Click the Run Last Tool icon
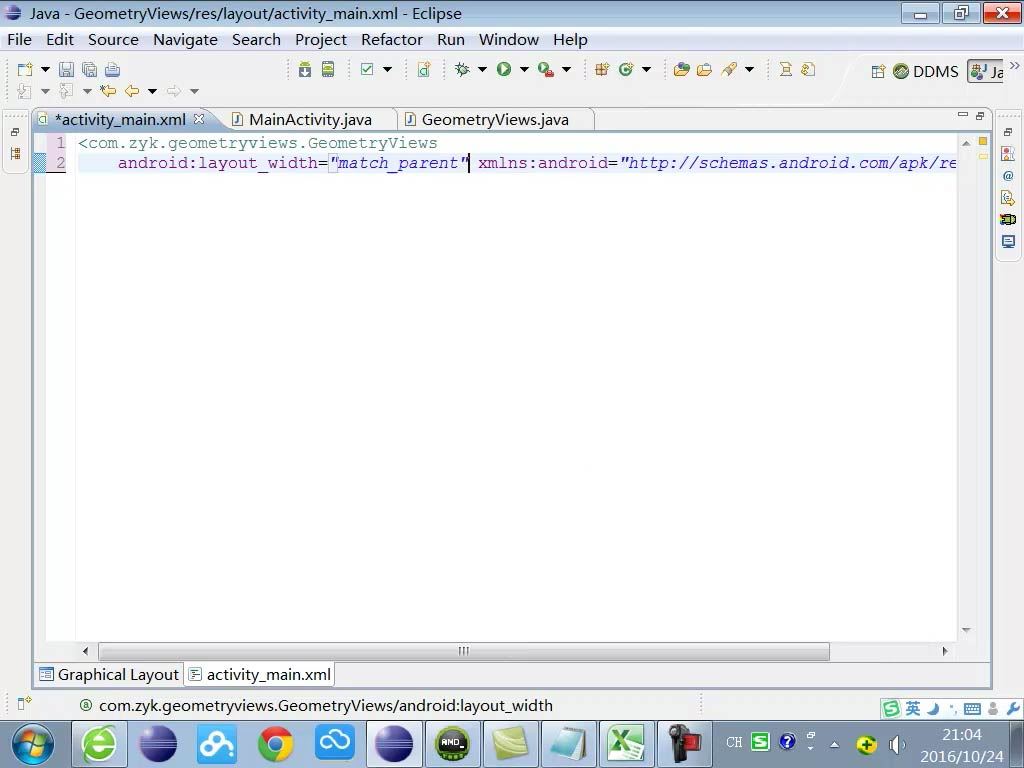 pyautogui.click(x=546, y=69)
